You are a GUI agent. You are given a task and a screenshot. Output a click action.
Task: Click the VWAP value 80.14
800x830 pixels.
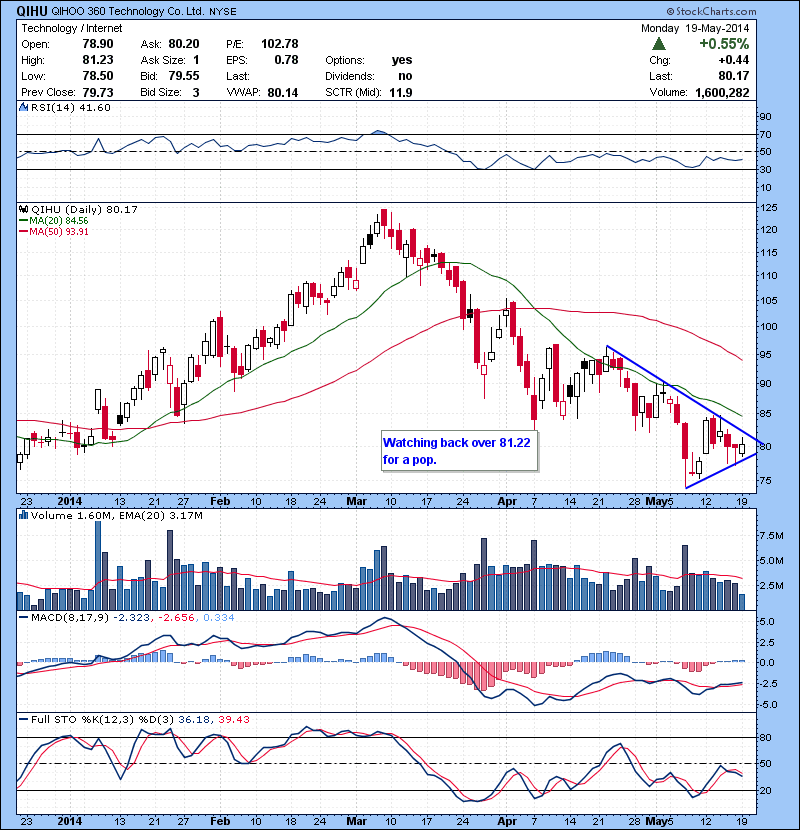283,93
